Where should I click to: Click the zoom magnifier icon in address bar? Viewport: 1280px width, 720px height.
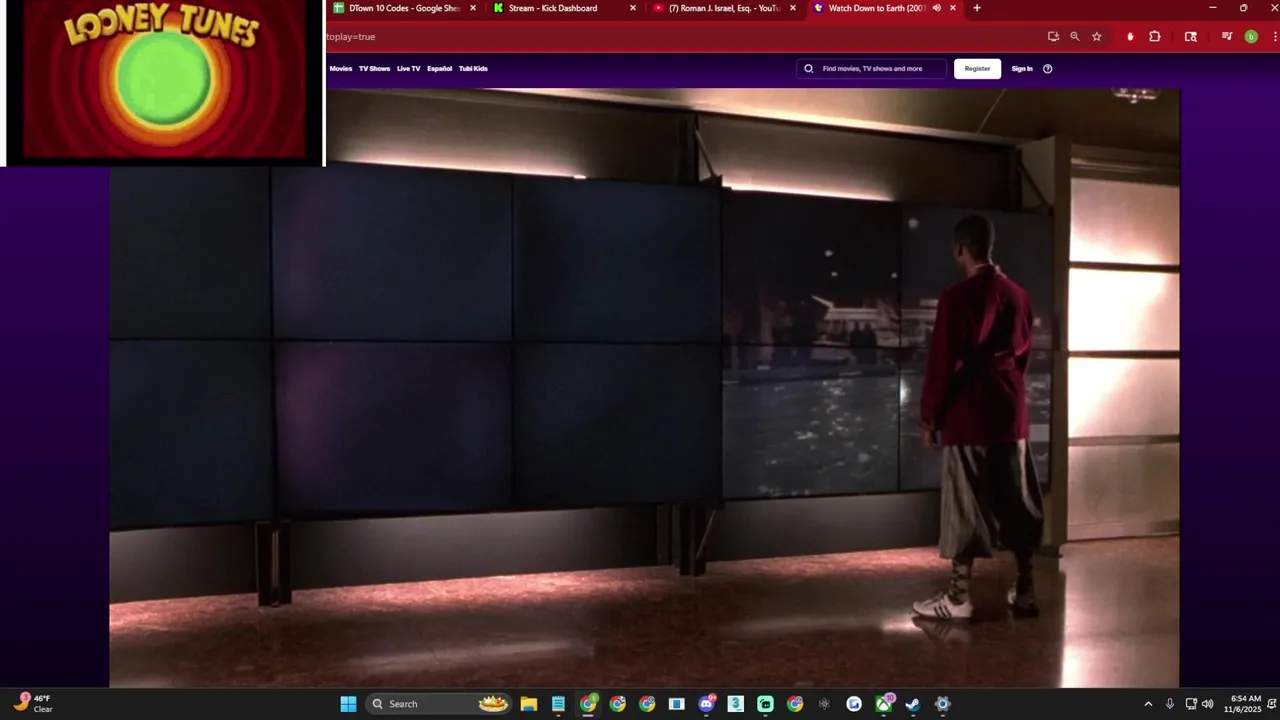1075,36
